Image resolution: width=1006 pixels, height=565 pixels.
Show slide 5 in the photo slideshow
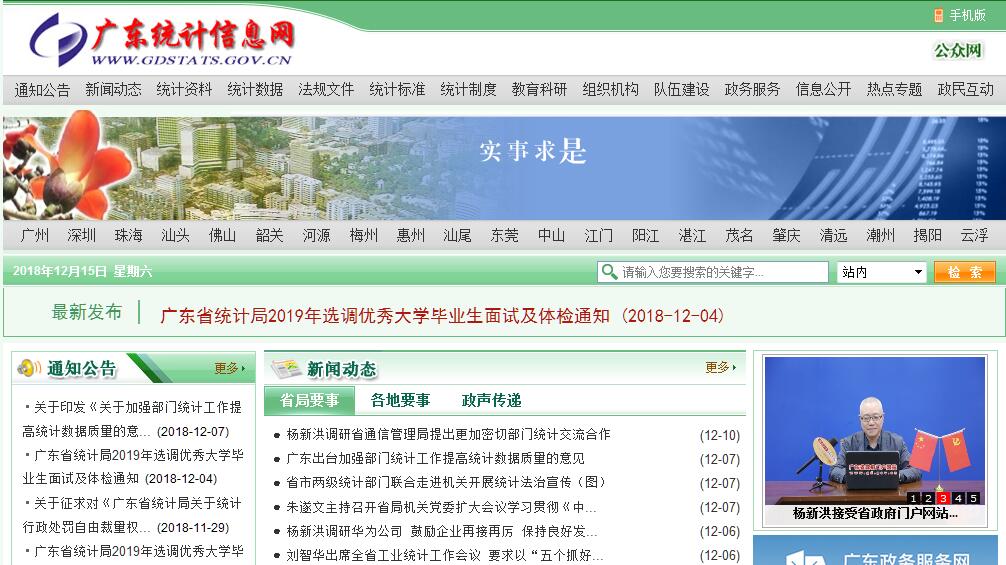tap(973, 498)
